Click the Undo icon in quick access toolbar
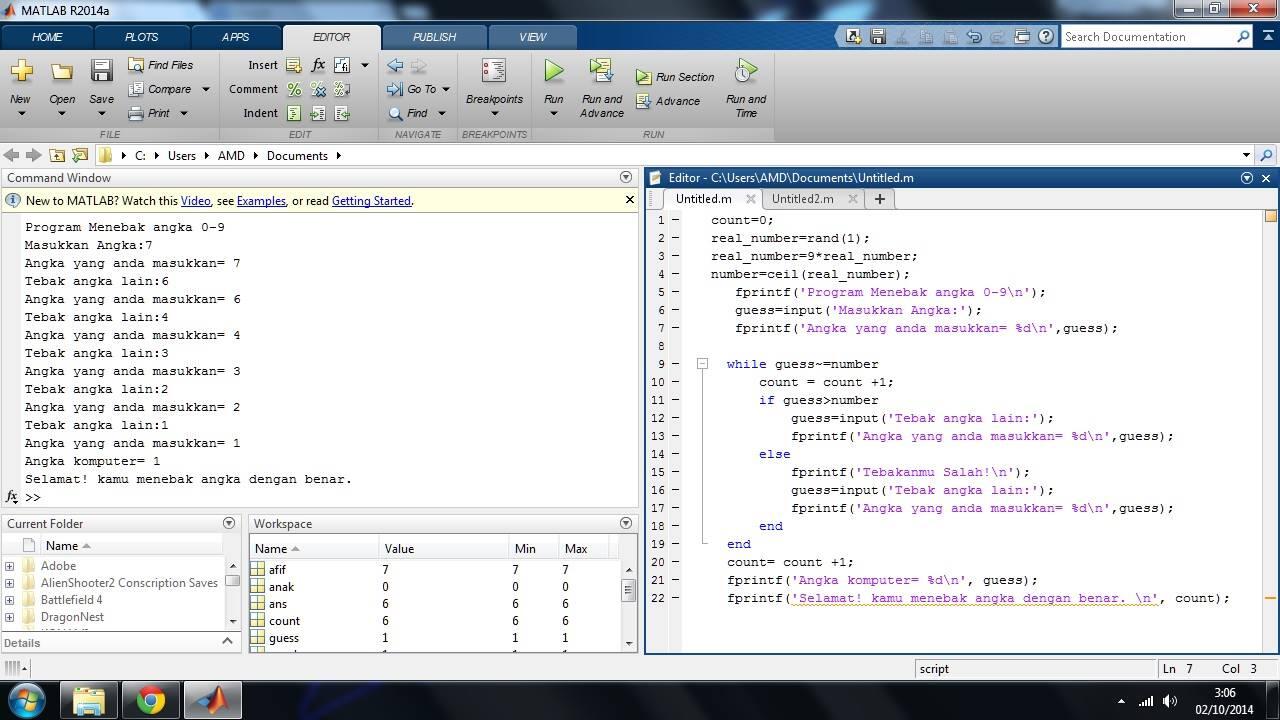 coord(974,36)
